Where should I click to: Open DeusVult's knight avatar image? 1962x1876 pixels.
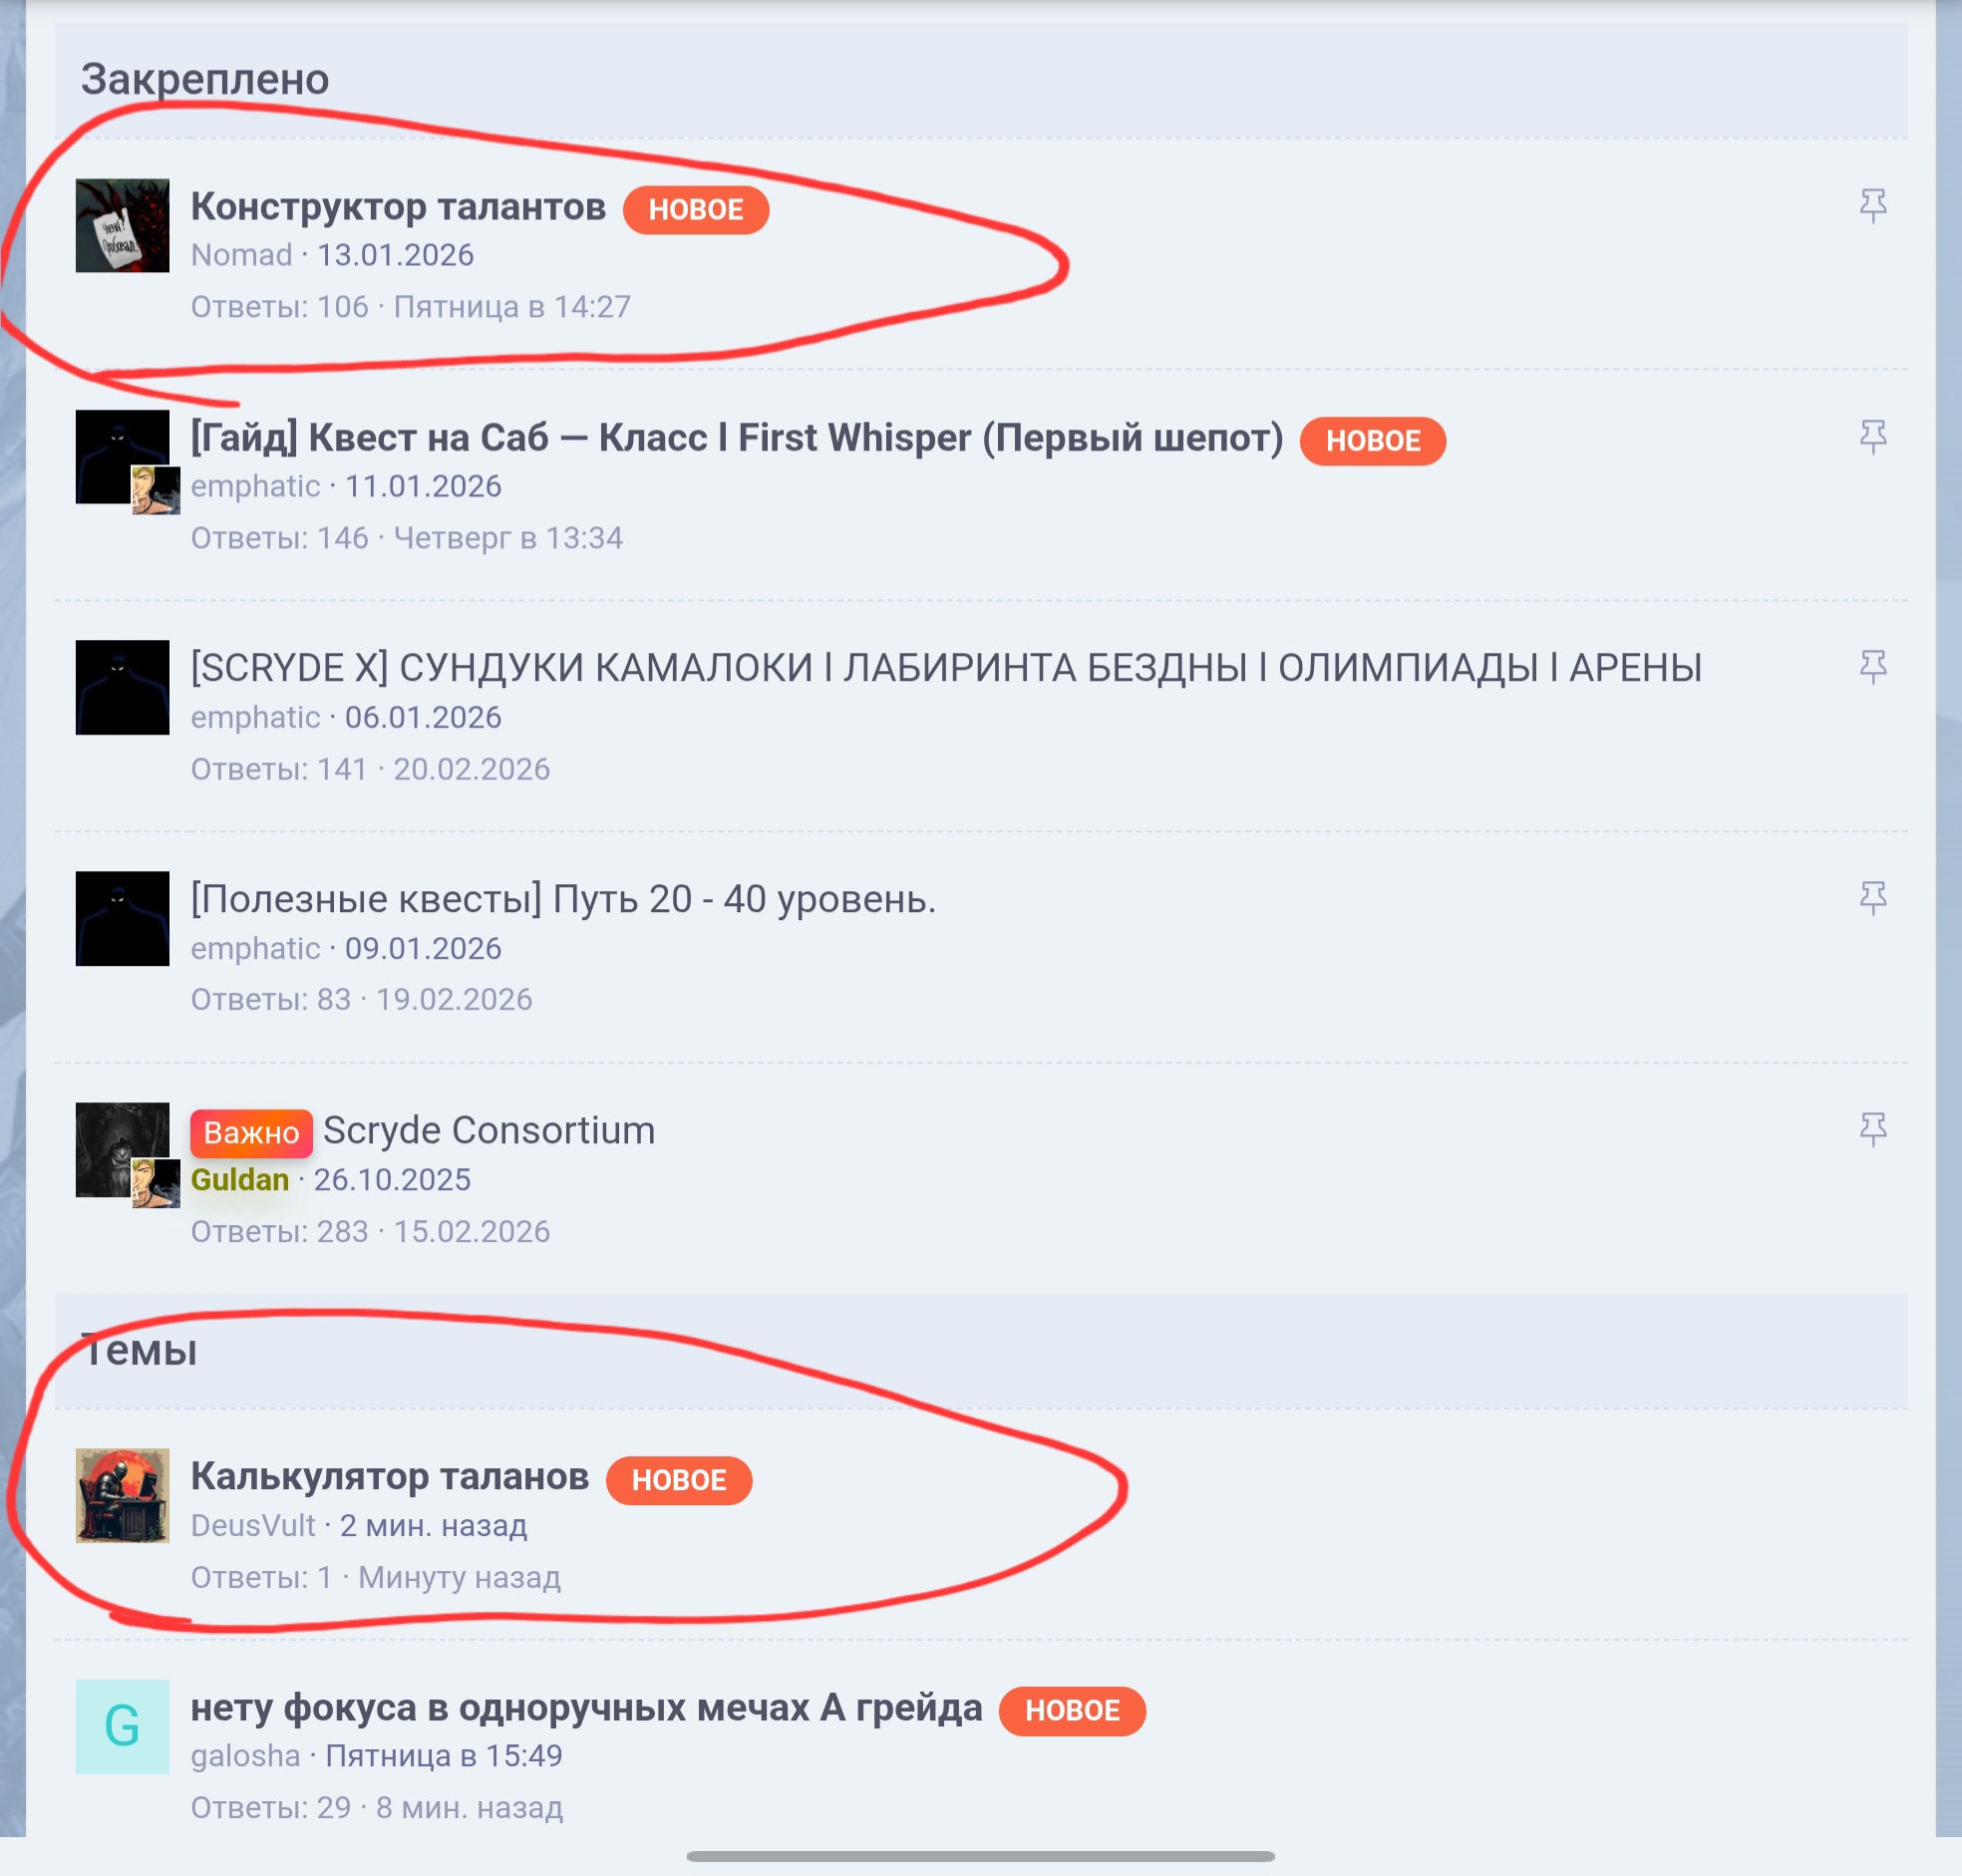122,1495
